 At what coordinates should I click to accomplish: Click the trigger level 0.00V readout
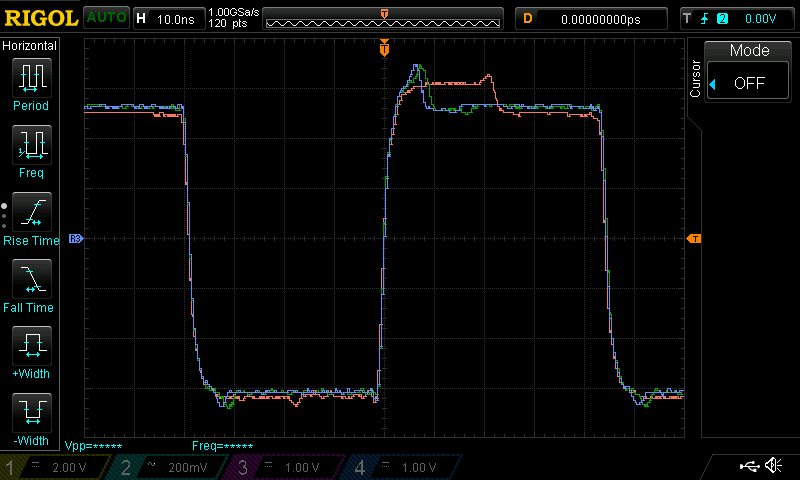pos(760,18)
